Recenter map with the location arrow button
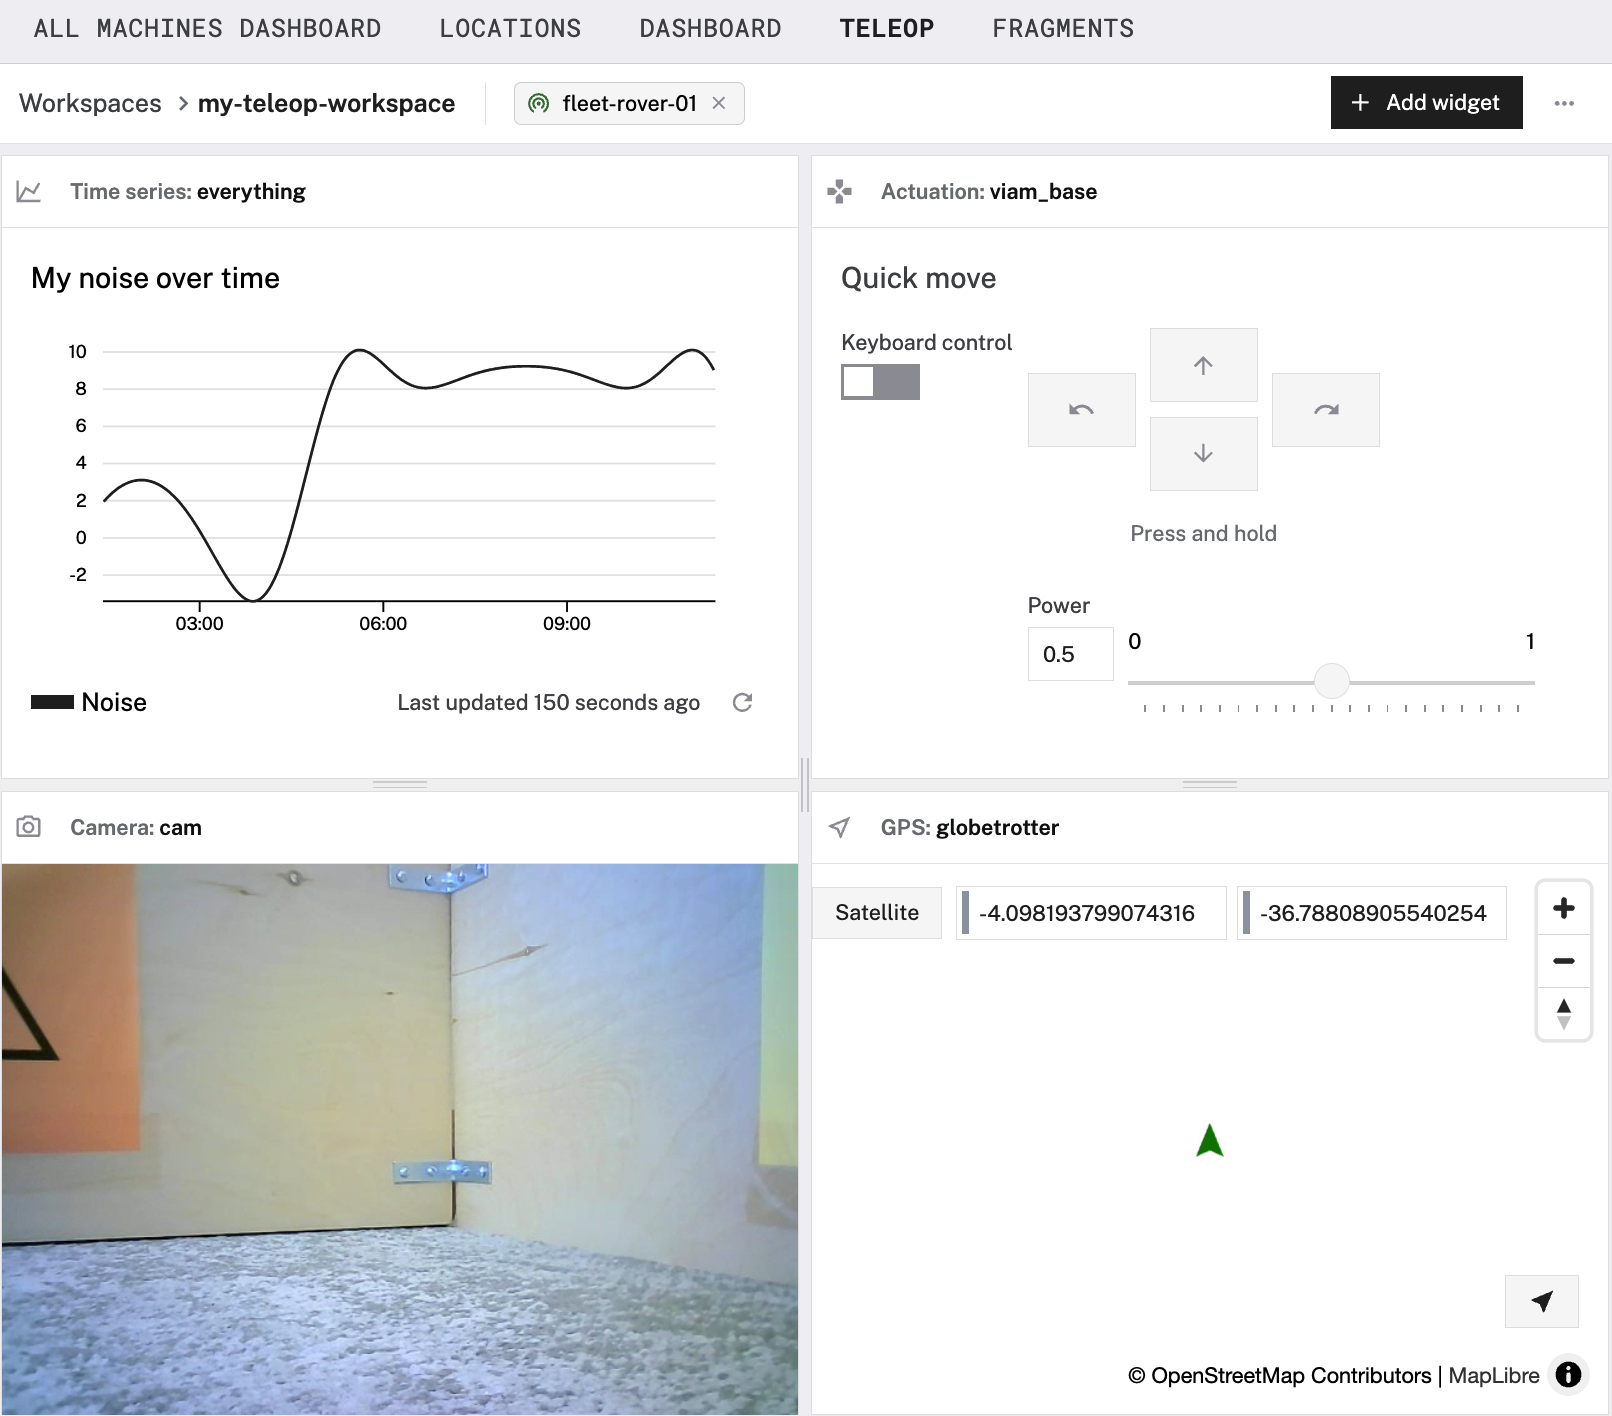 pyautogui.click(x=1541, y=1301)
